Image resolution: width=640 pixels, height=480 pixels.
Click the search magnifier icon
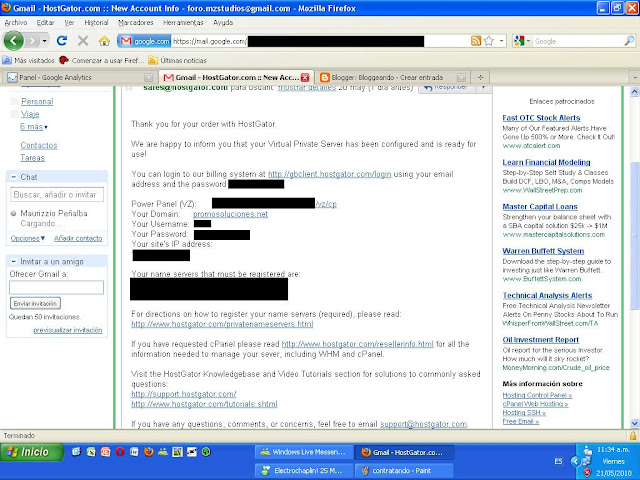[629, 41]
